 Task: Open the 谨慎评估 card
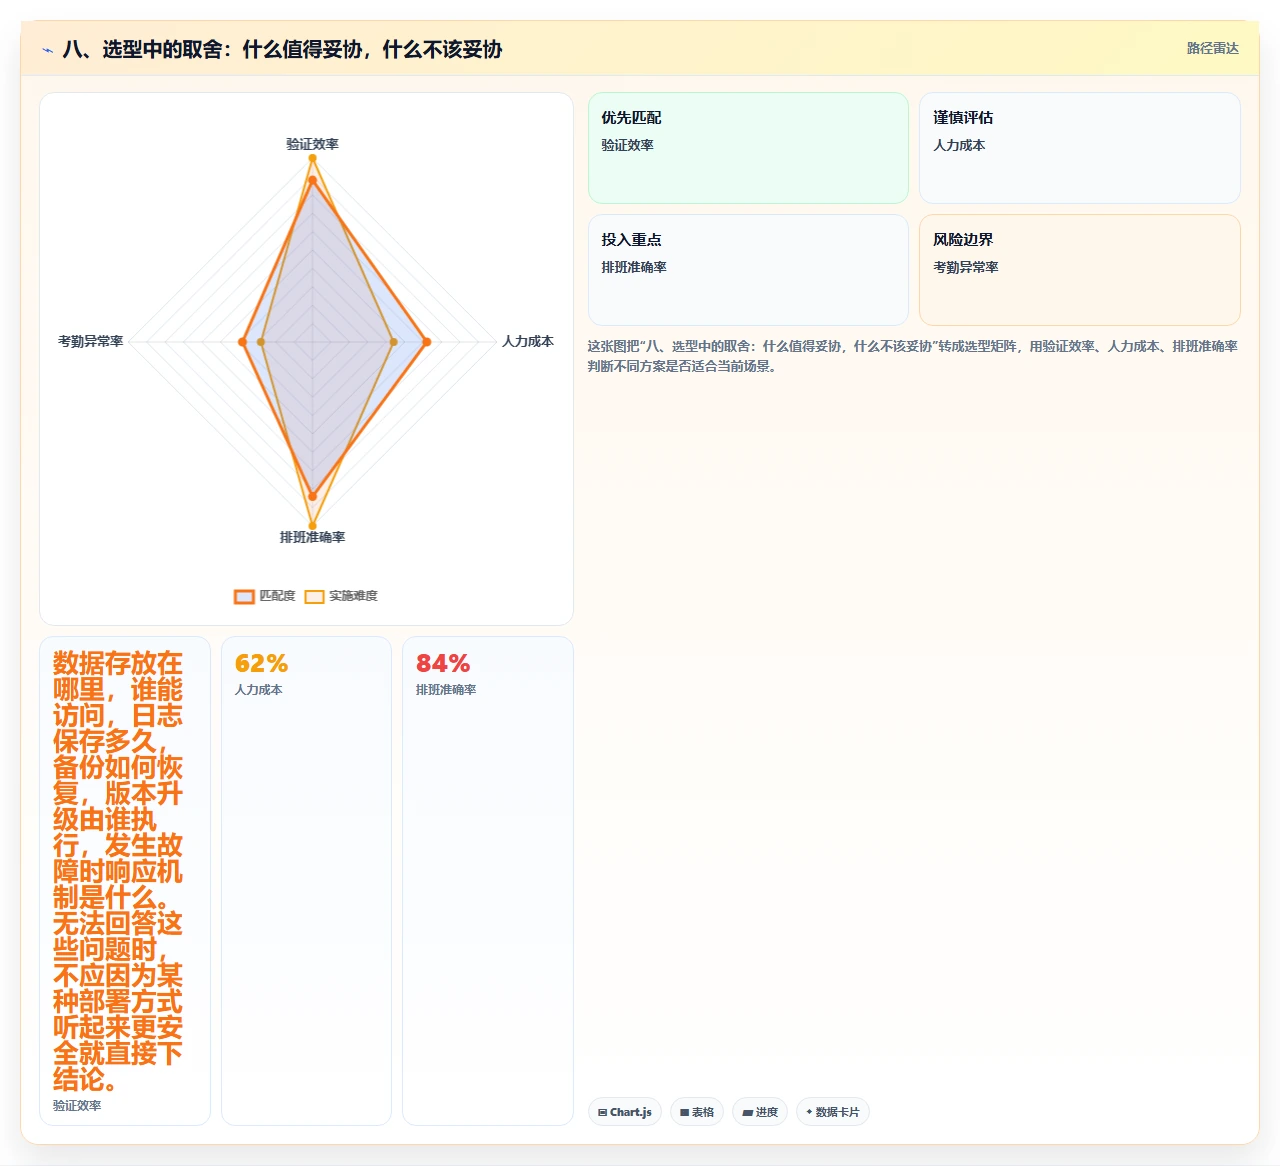tap(1080, 148)
